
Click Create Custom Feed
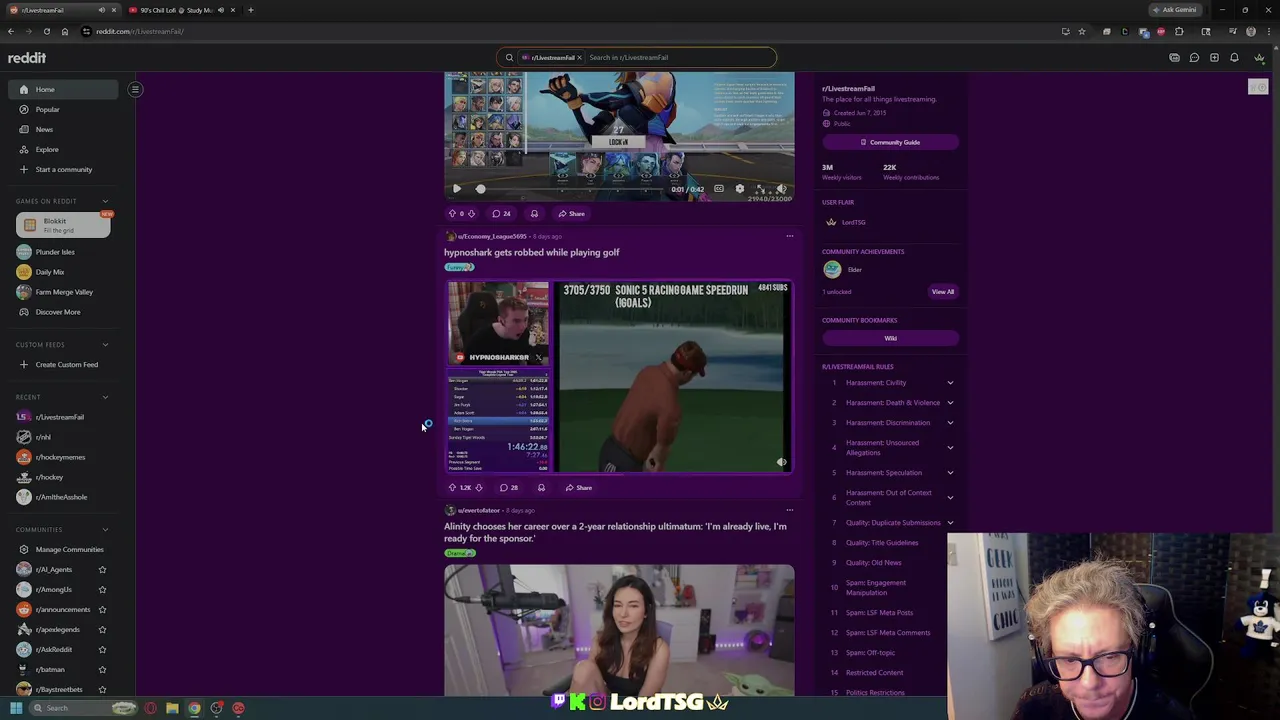coord(63,365)
